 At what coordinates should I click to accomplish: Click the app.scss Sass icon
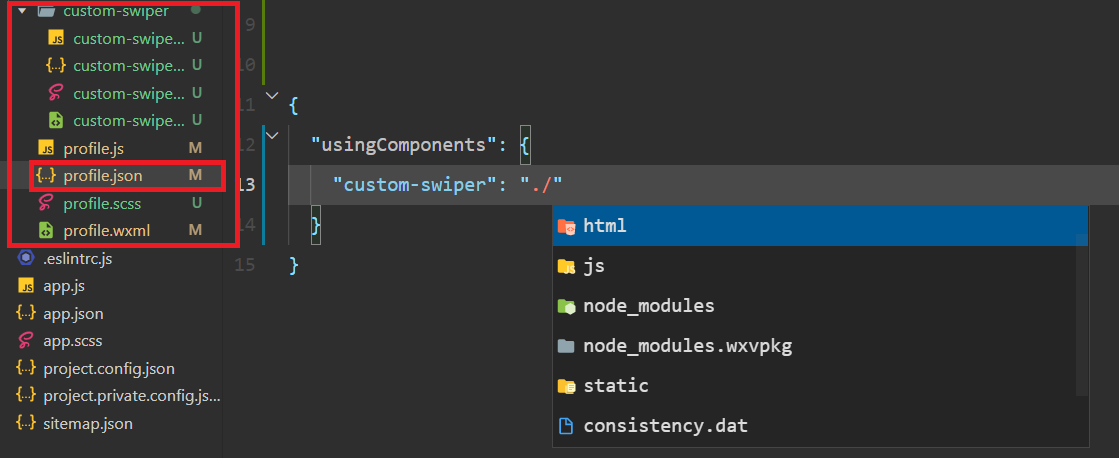tap(26, 340)
